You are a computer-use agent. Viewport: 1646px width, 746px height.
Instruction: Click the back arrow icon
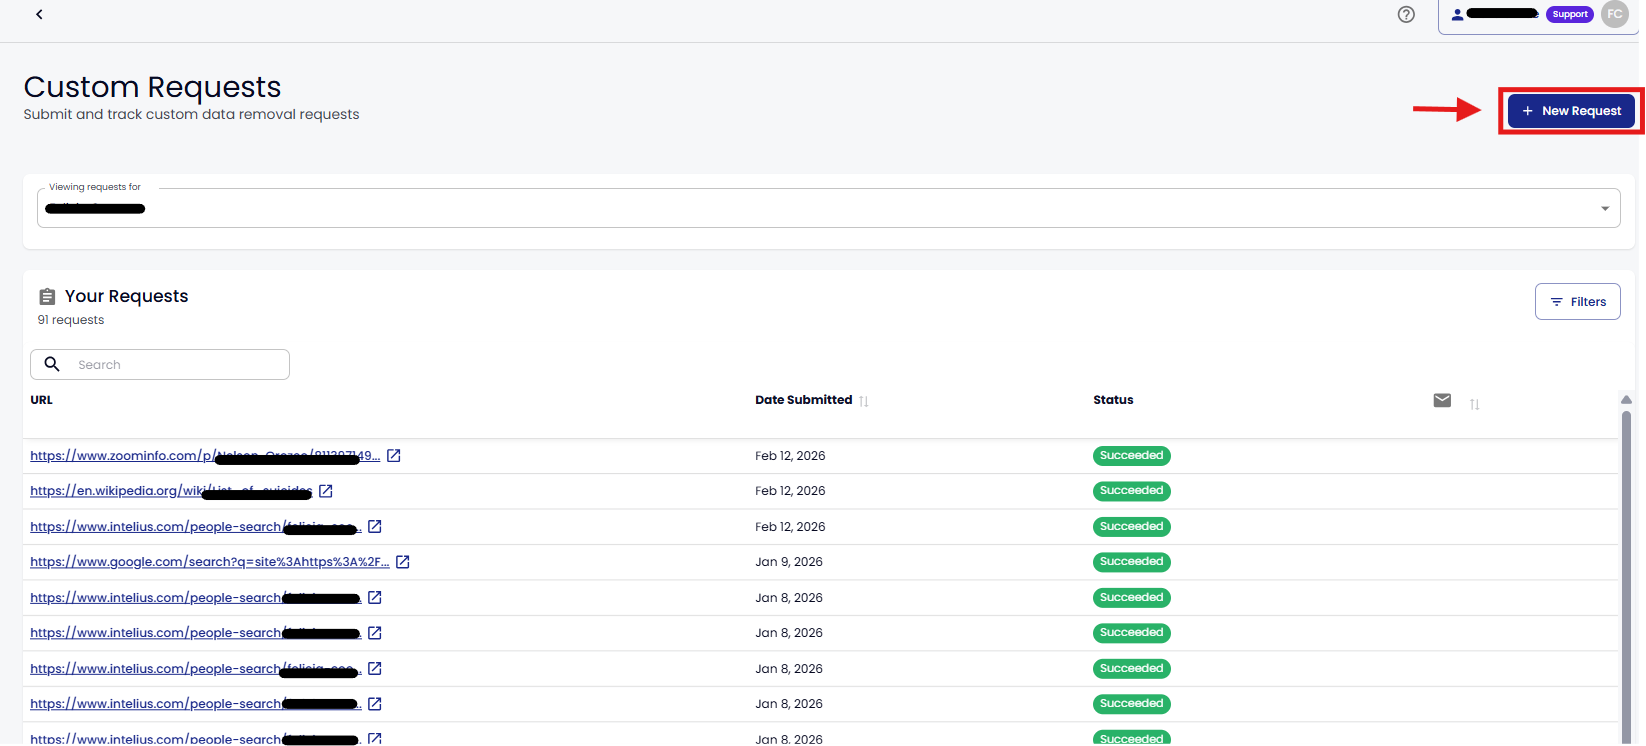pos(39,15)
